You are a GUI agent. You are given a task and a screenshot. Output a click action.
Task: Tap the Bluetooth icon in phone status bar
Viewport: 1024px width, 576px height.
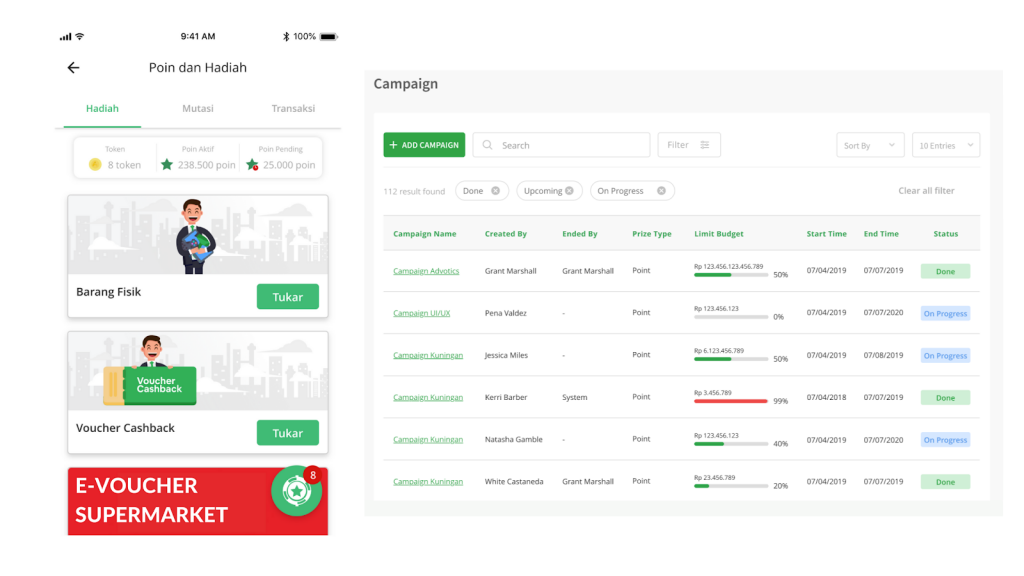pyautogui.click(x=286, y=37)
